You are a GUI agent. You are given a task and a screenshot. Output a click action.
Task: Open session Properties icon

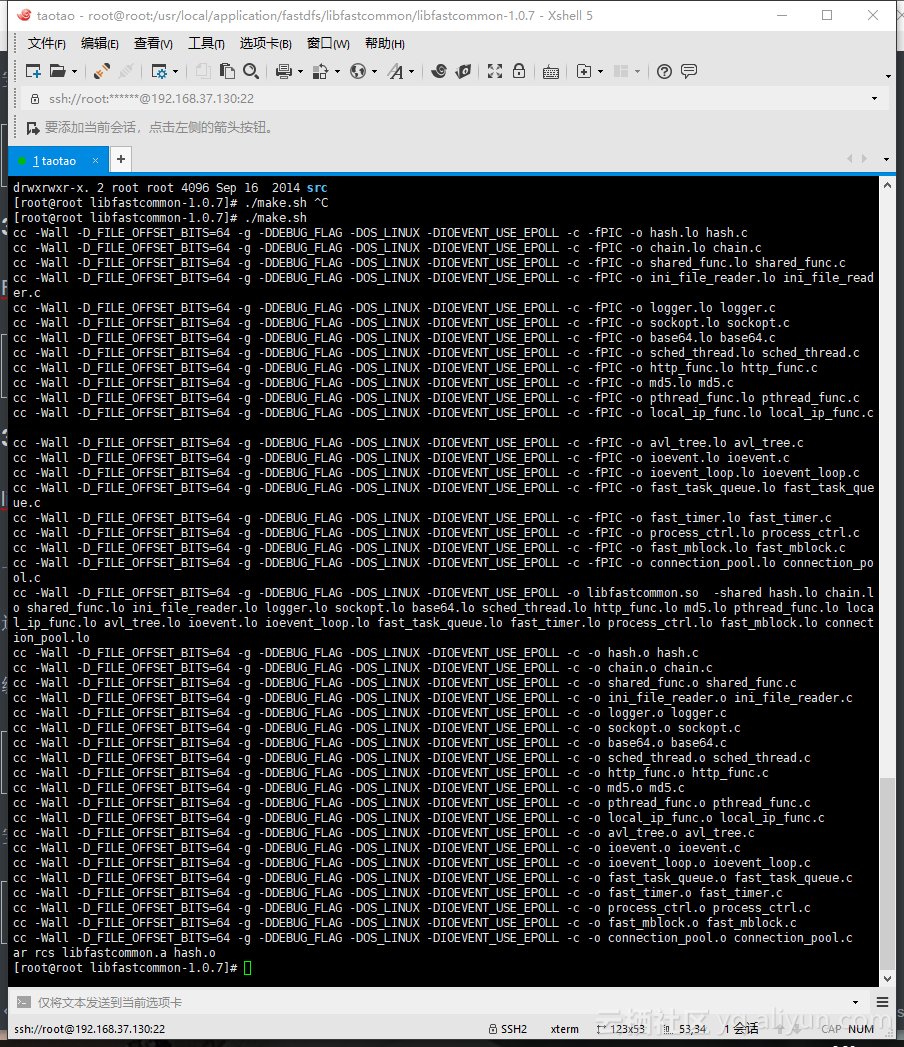point(159,71)
